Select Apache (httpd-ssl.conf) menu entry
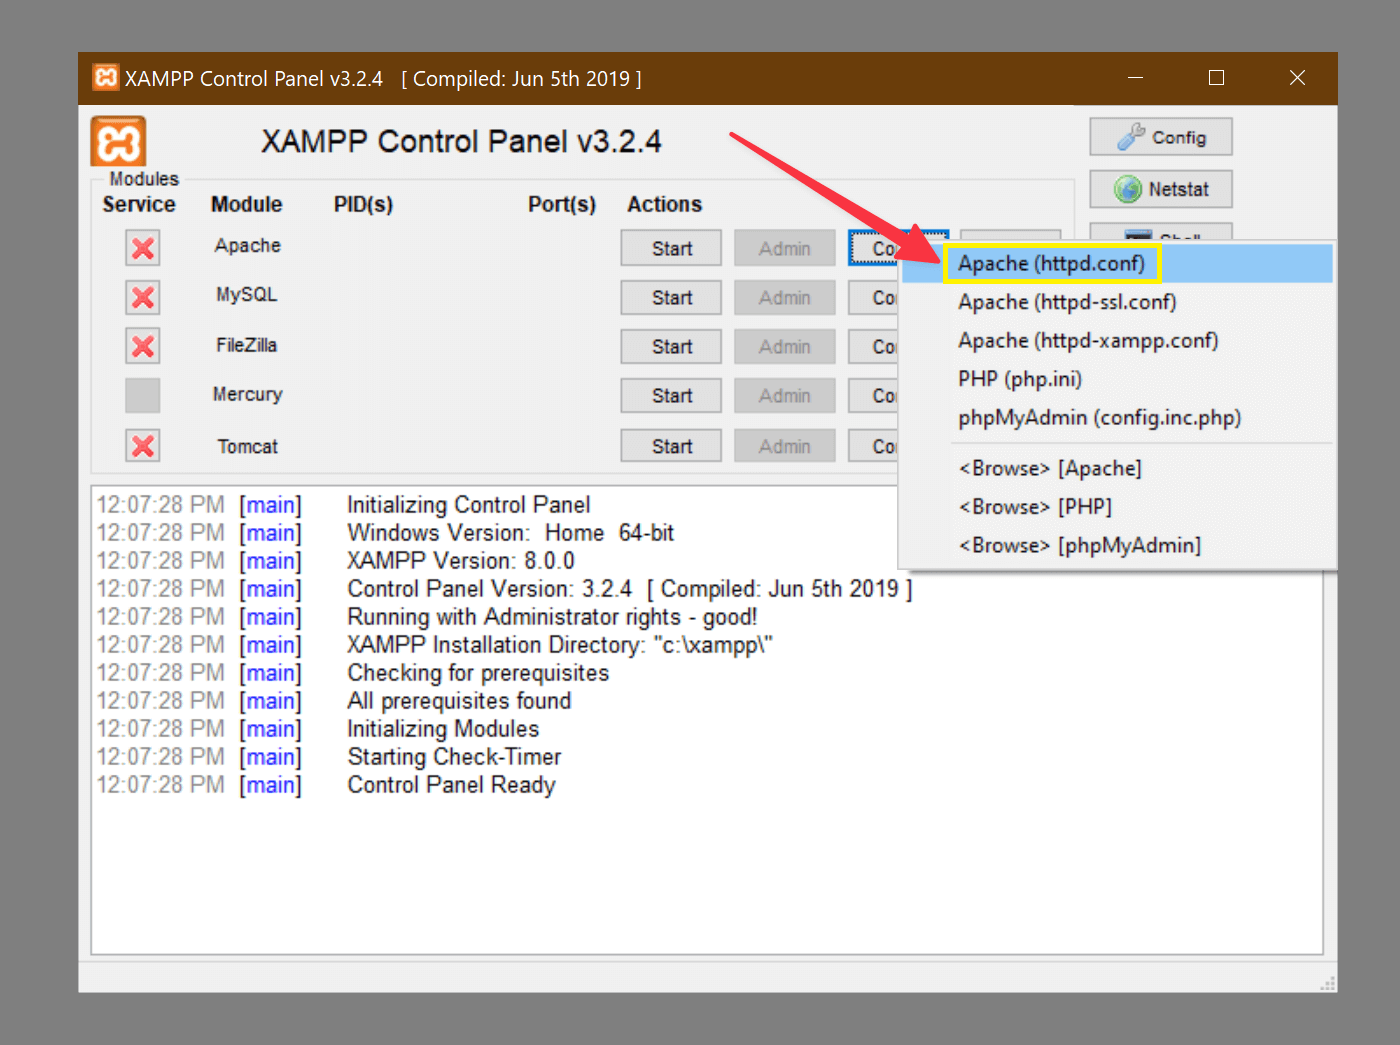 (x=1117, y=302)
